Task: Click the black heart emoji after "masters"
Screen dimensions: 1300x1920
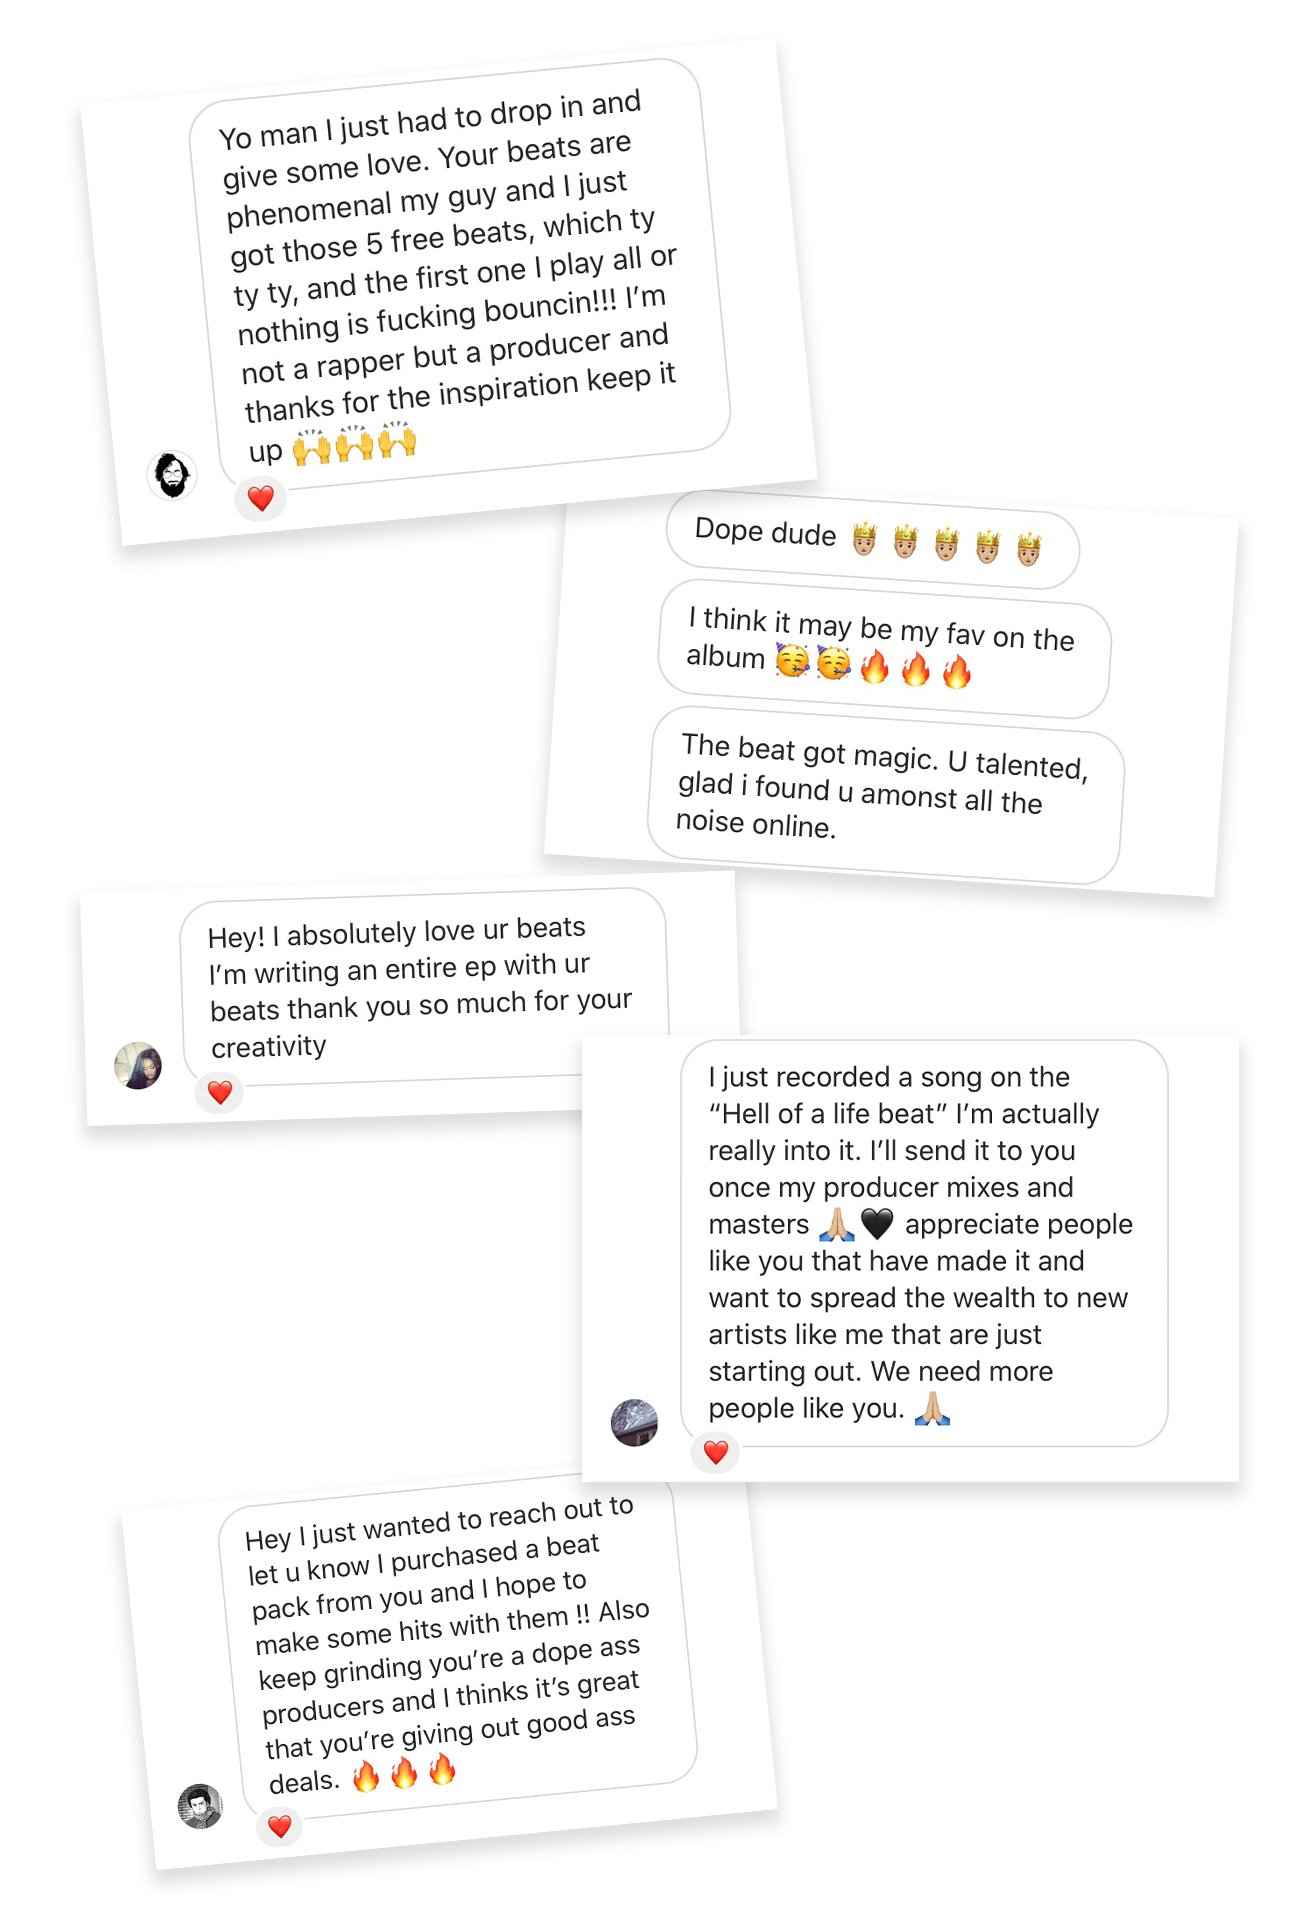Action: click(x=877, y=1223)
